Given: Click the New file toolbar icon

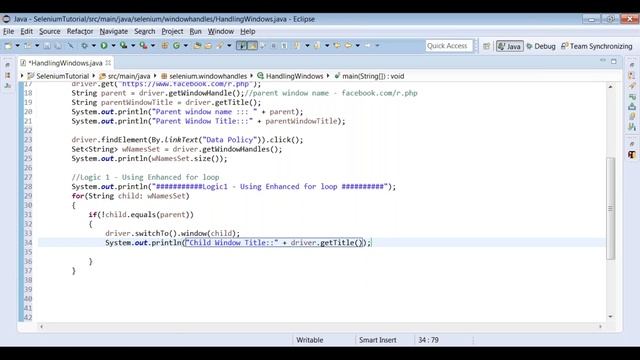Looking at the screenshot, I should coord(8,46).
